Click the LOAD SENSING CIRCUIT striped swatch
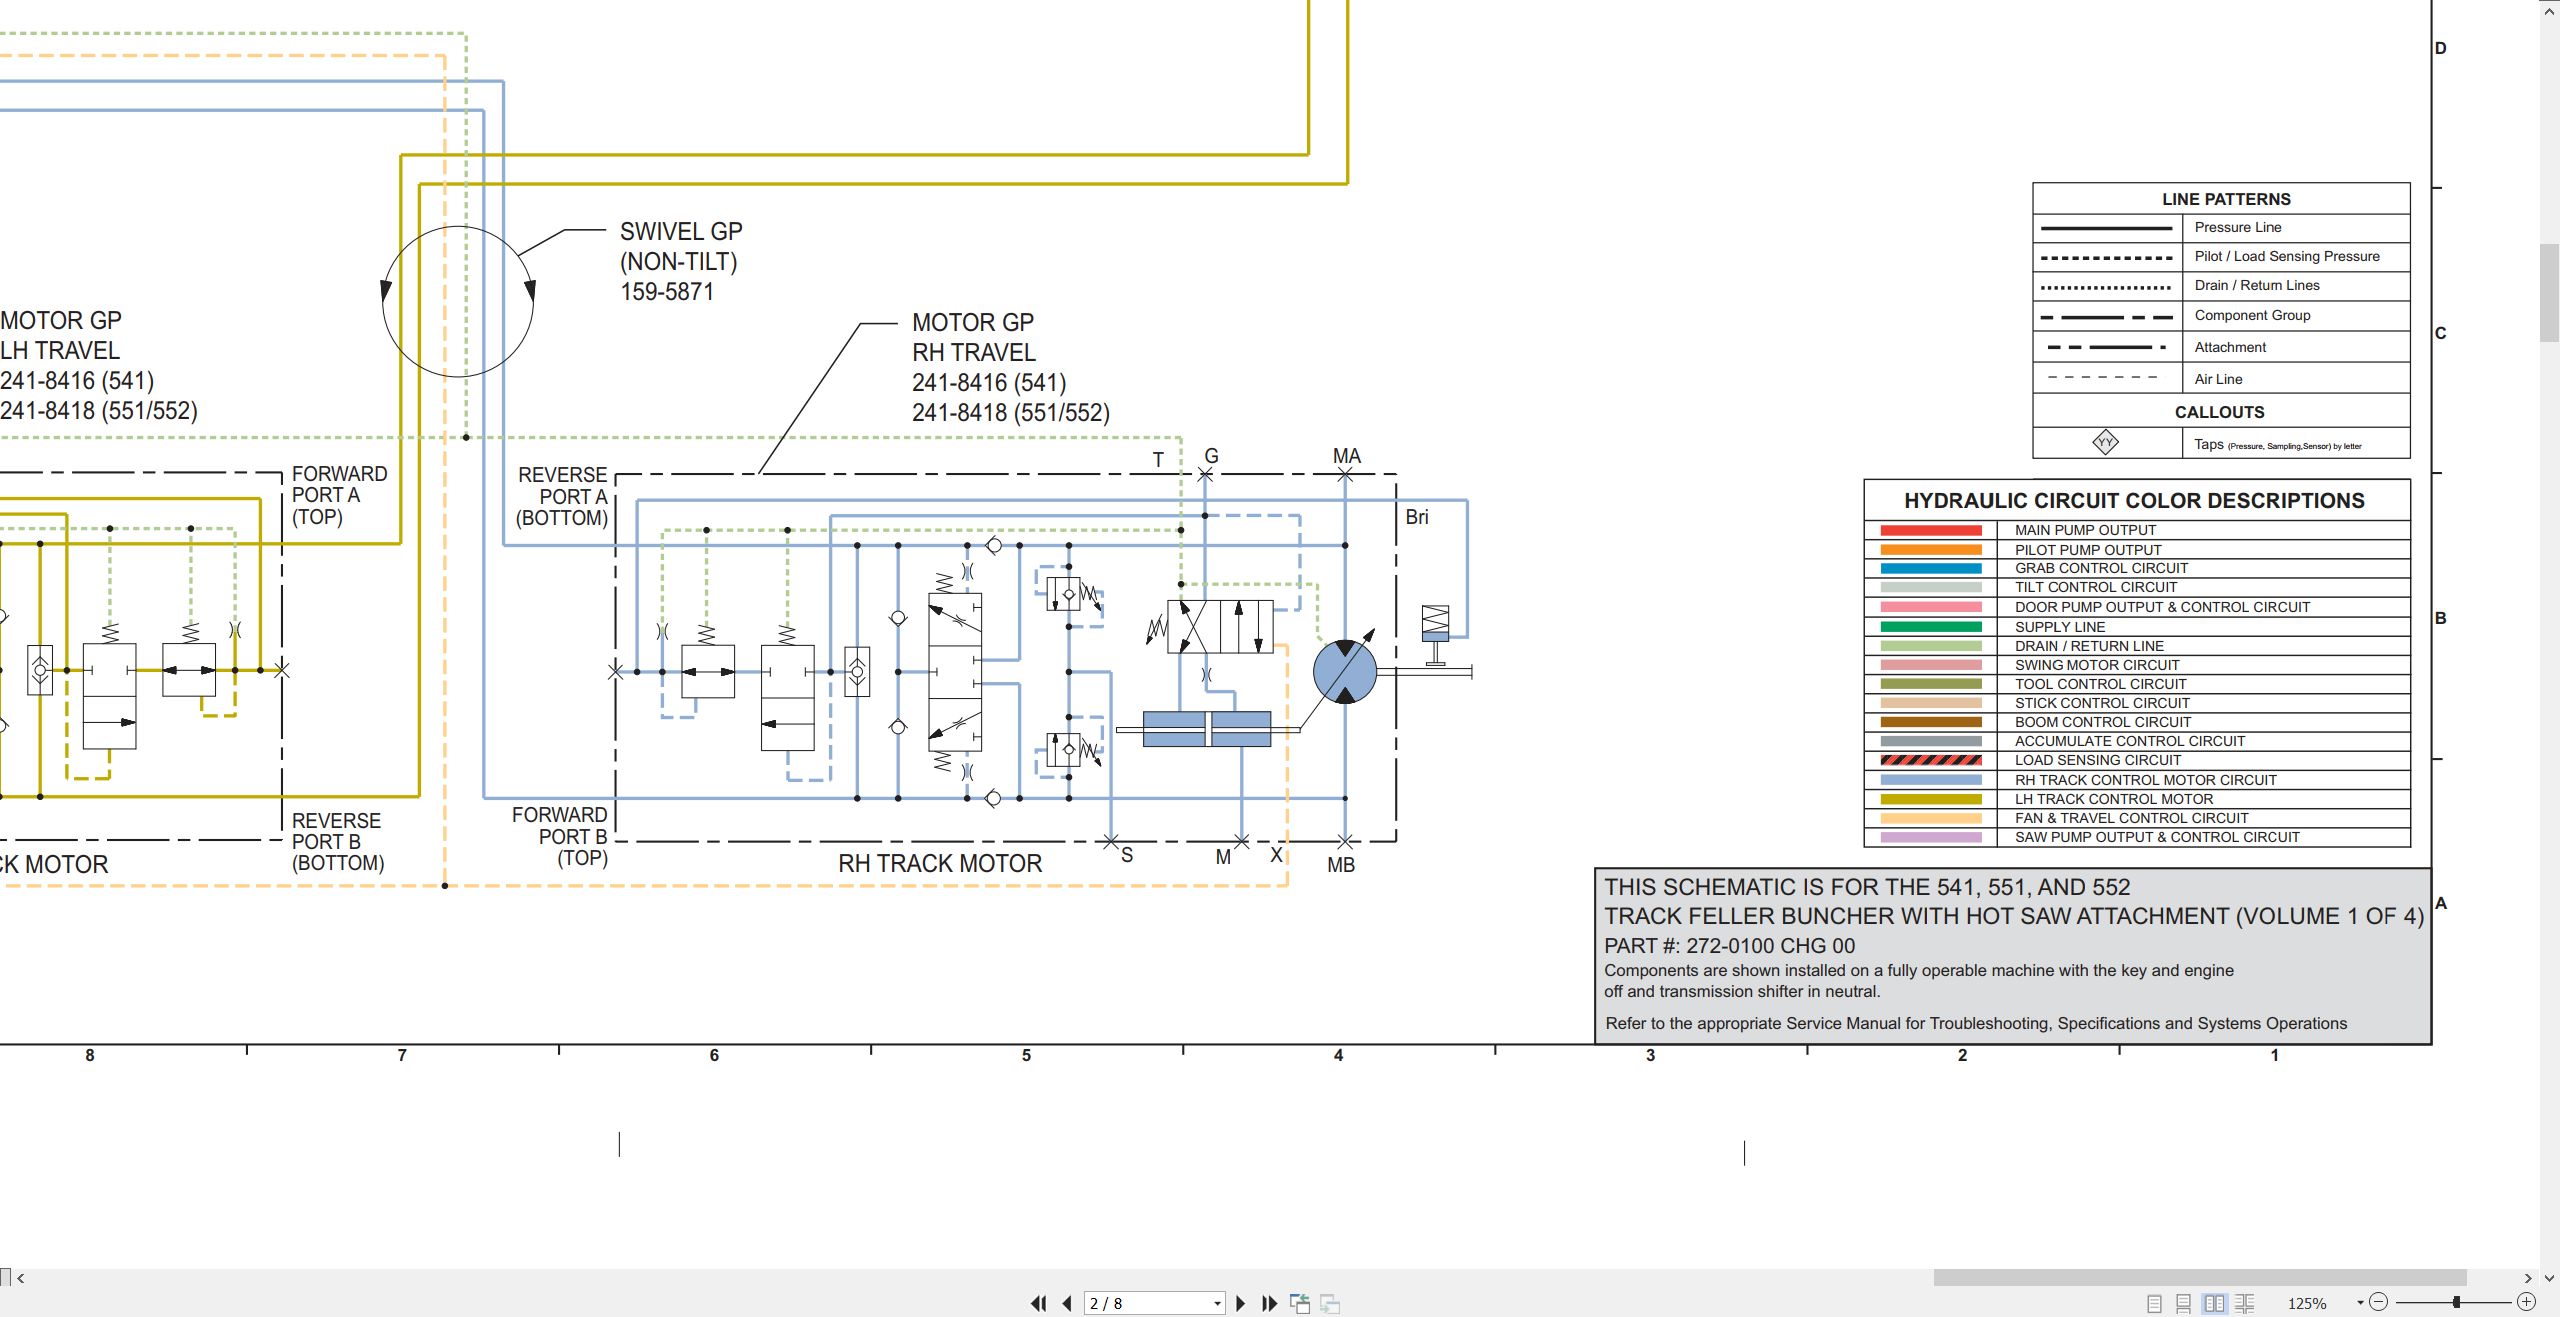 (x=1930, y=760)
